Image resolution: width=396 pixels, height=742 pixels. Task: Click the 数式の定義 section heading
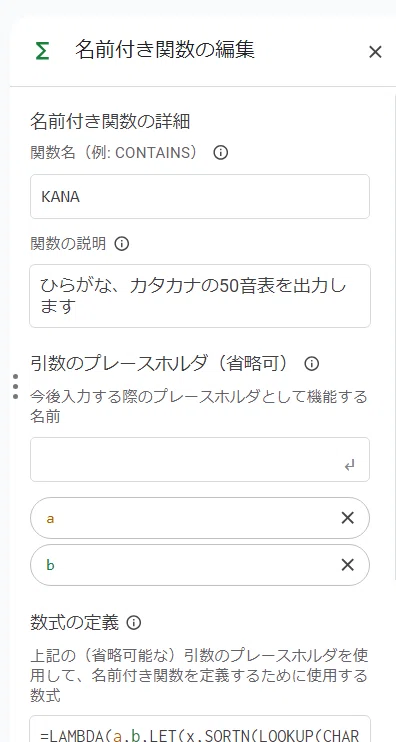[74, 623]
